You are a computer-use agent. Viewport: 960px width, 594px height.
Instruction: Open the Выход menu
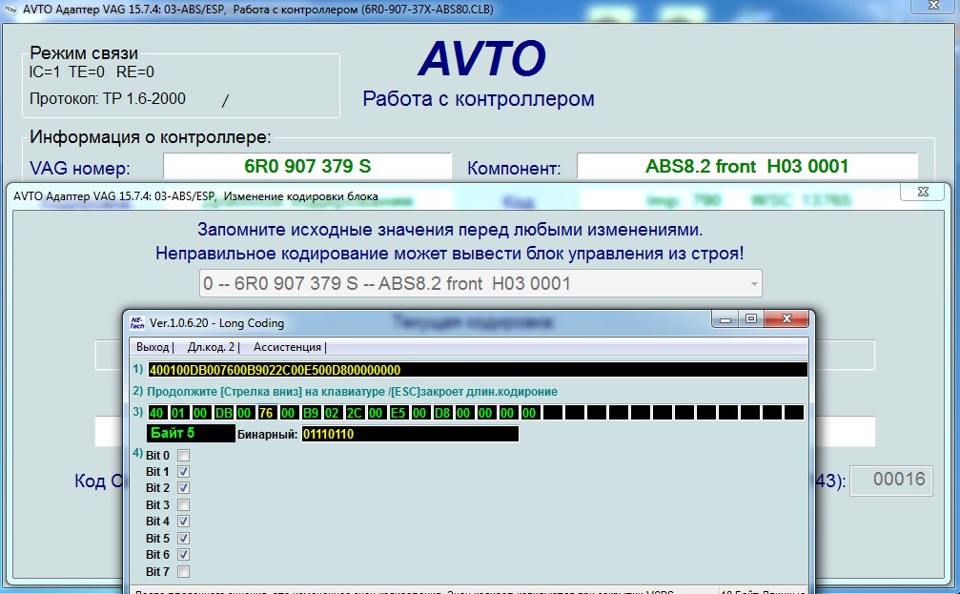point(152,347)
